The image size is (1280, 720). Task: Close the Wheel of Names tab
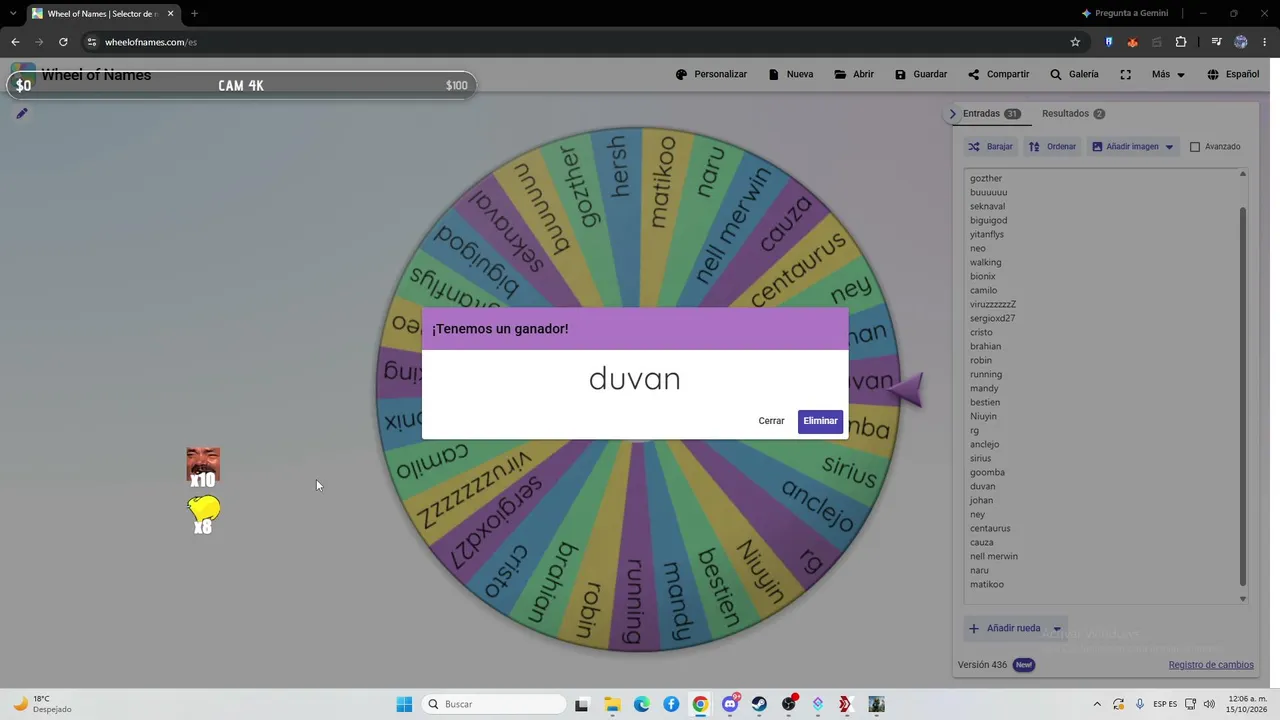coord(170,14)
